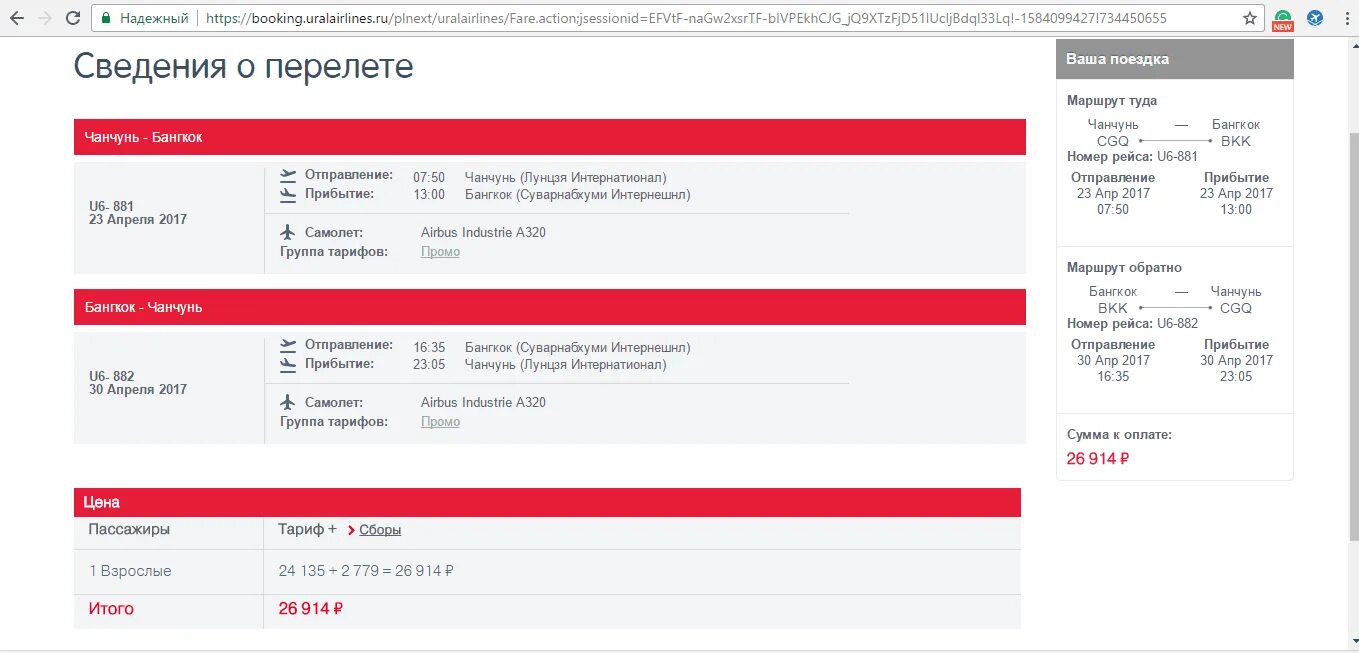Open the green extension icon marked NEW
Image resolution: width=1359 pixels, height=653 pixels.
[1283, 19]
